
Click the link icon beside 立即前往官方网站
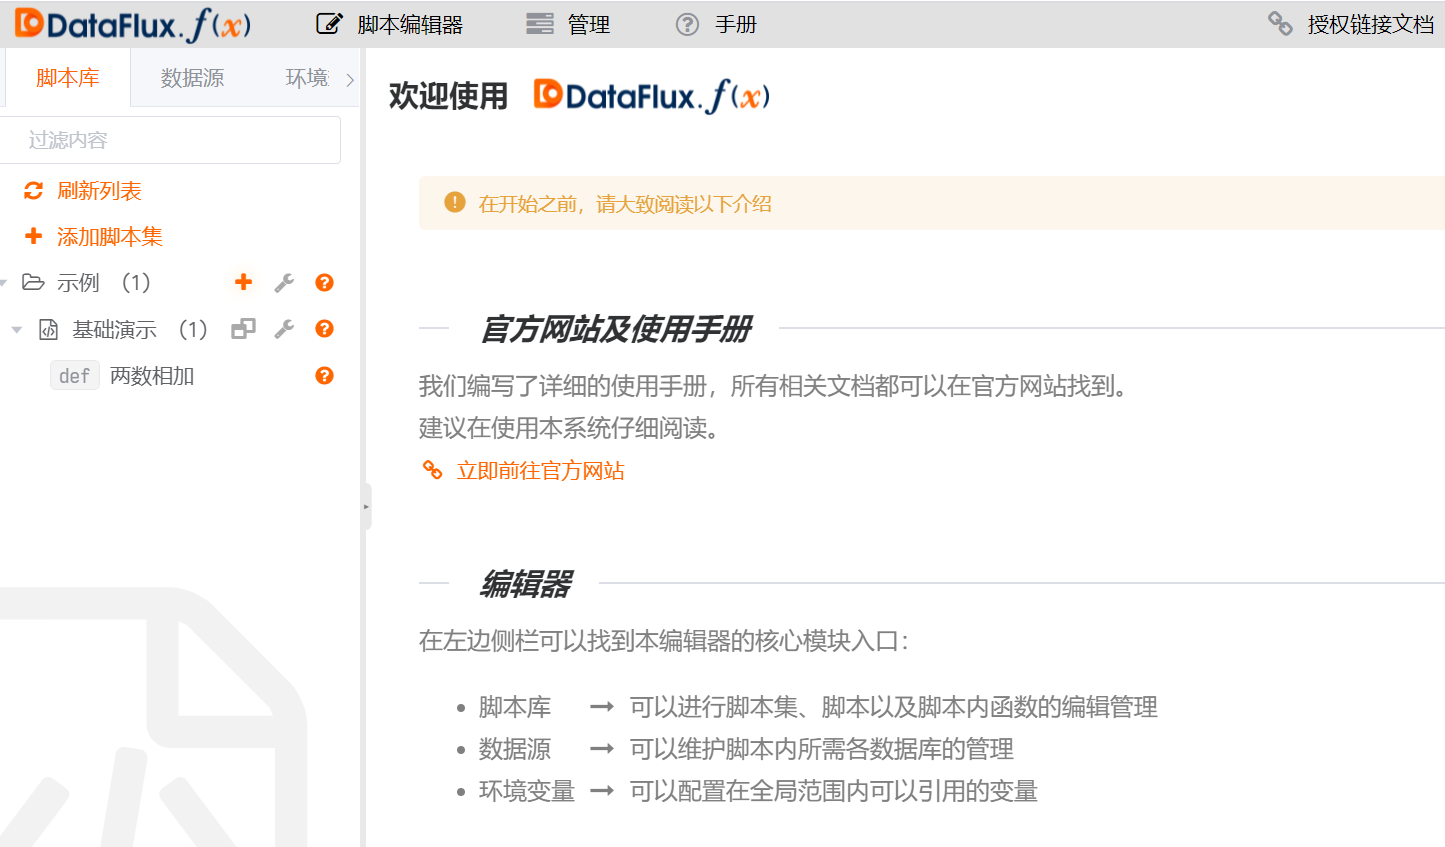432,470
